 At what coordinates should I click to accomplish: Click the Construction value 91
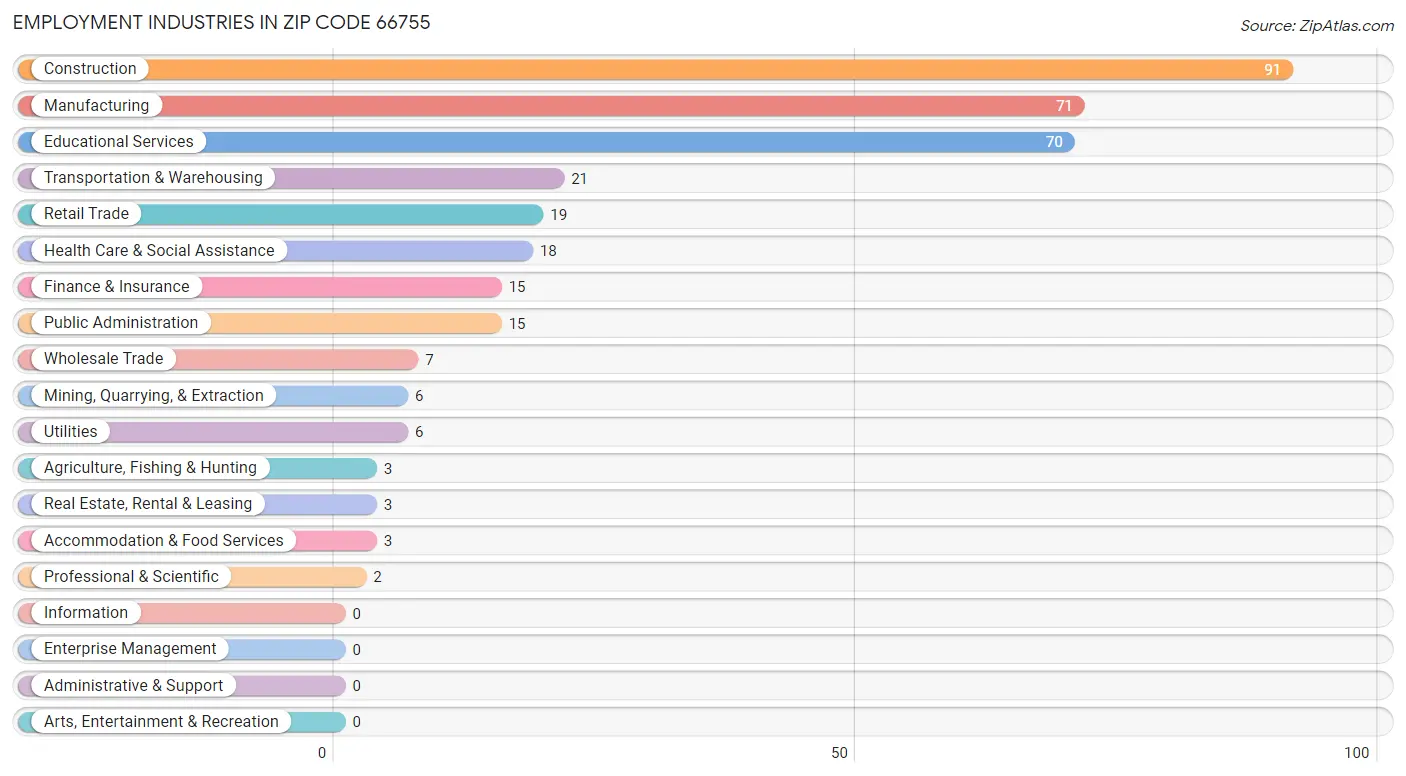[x=1272, y=70]
